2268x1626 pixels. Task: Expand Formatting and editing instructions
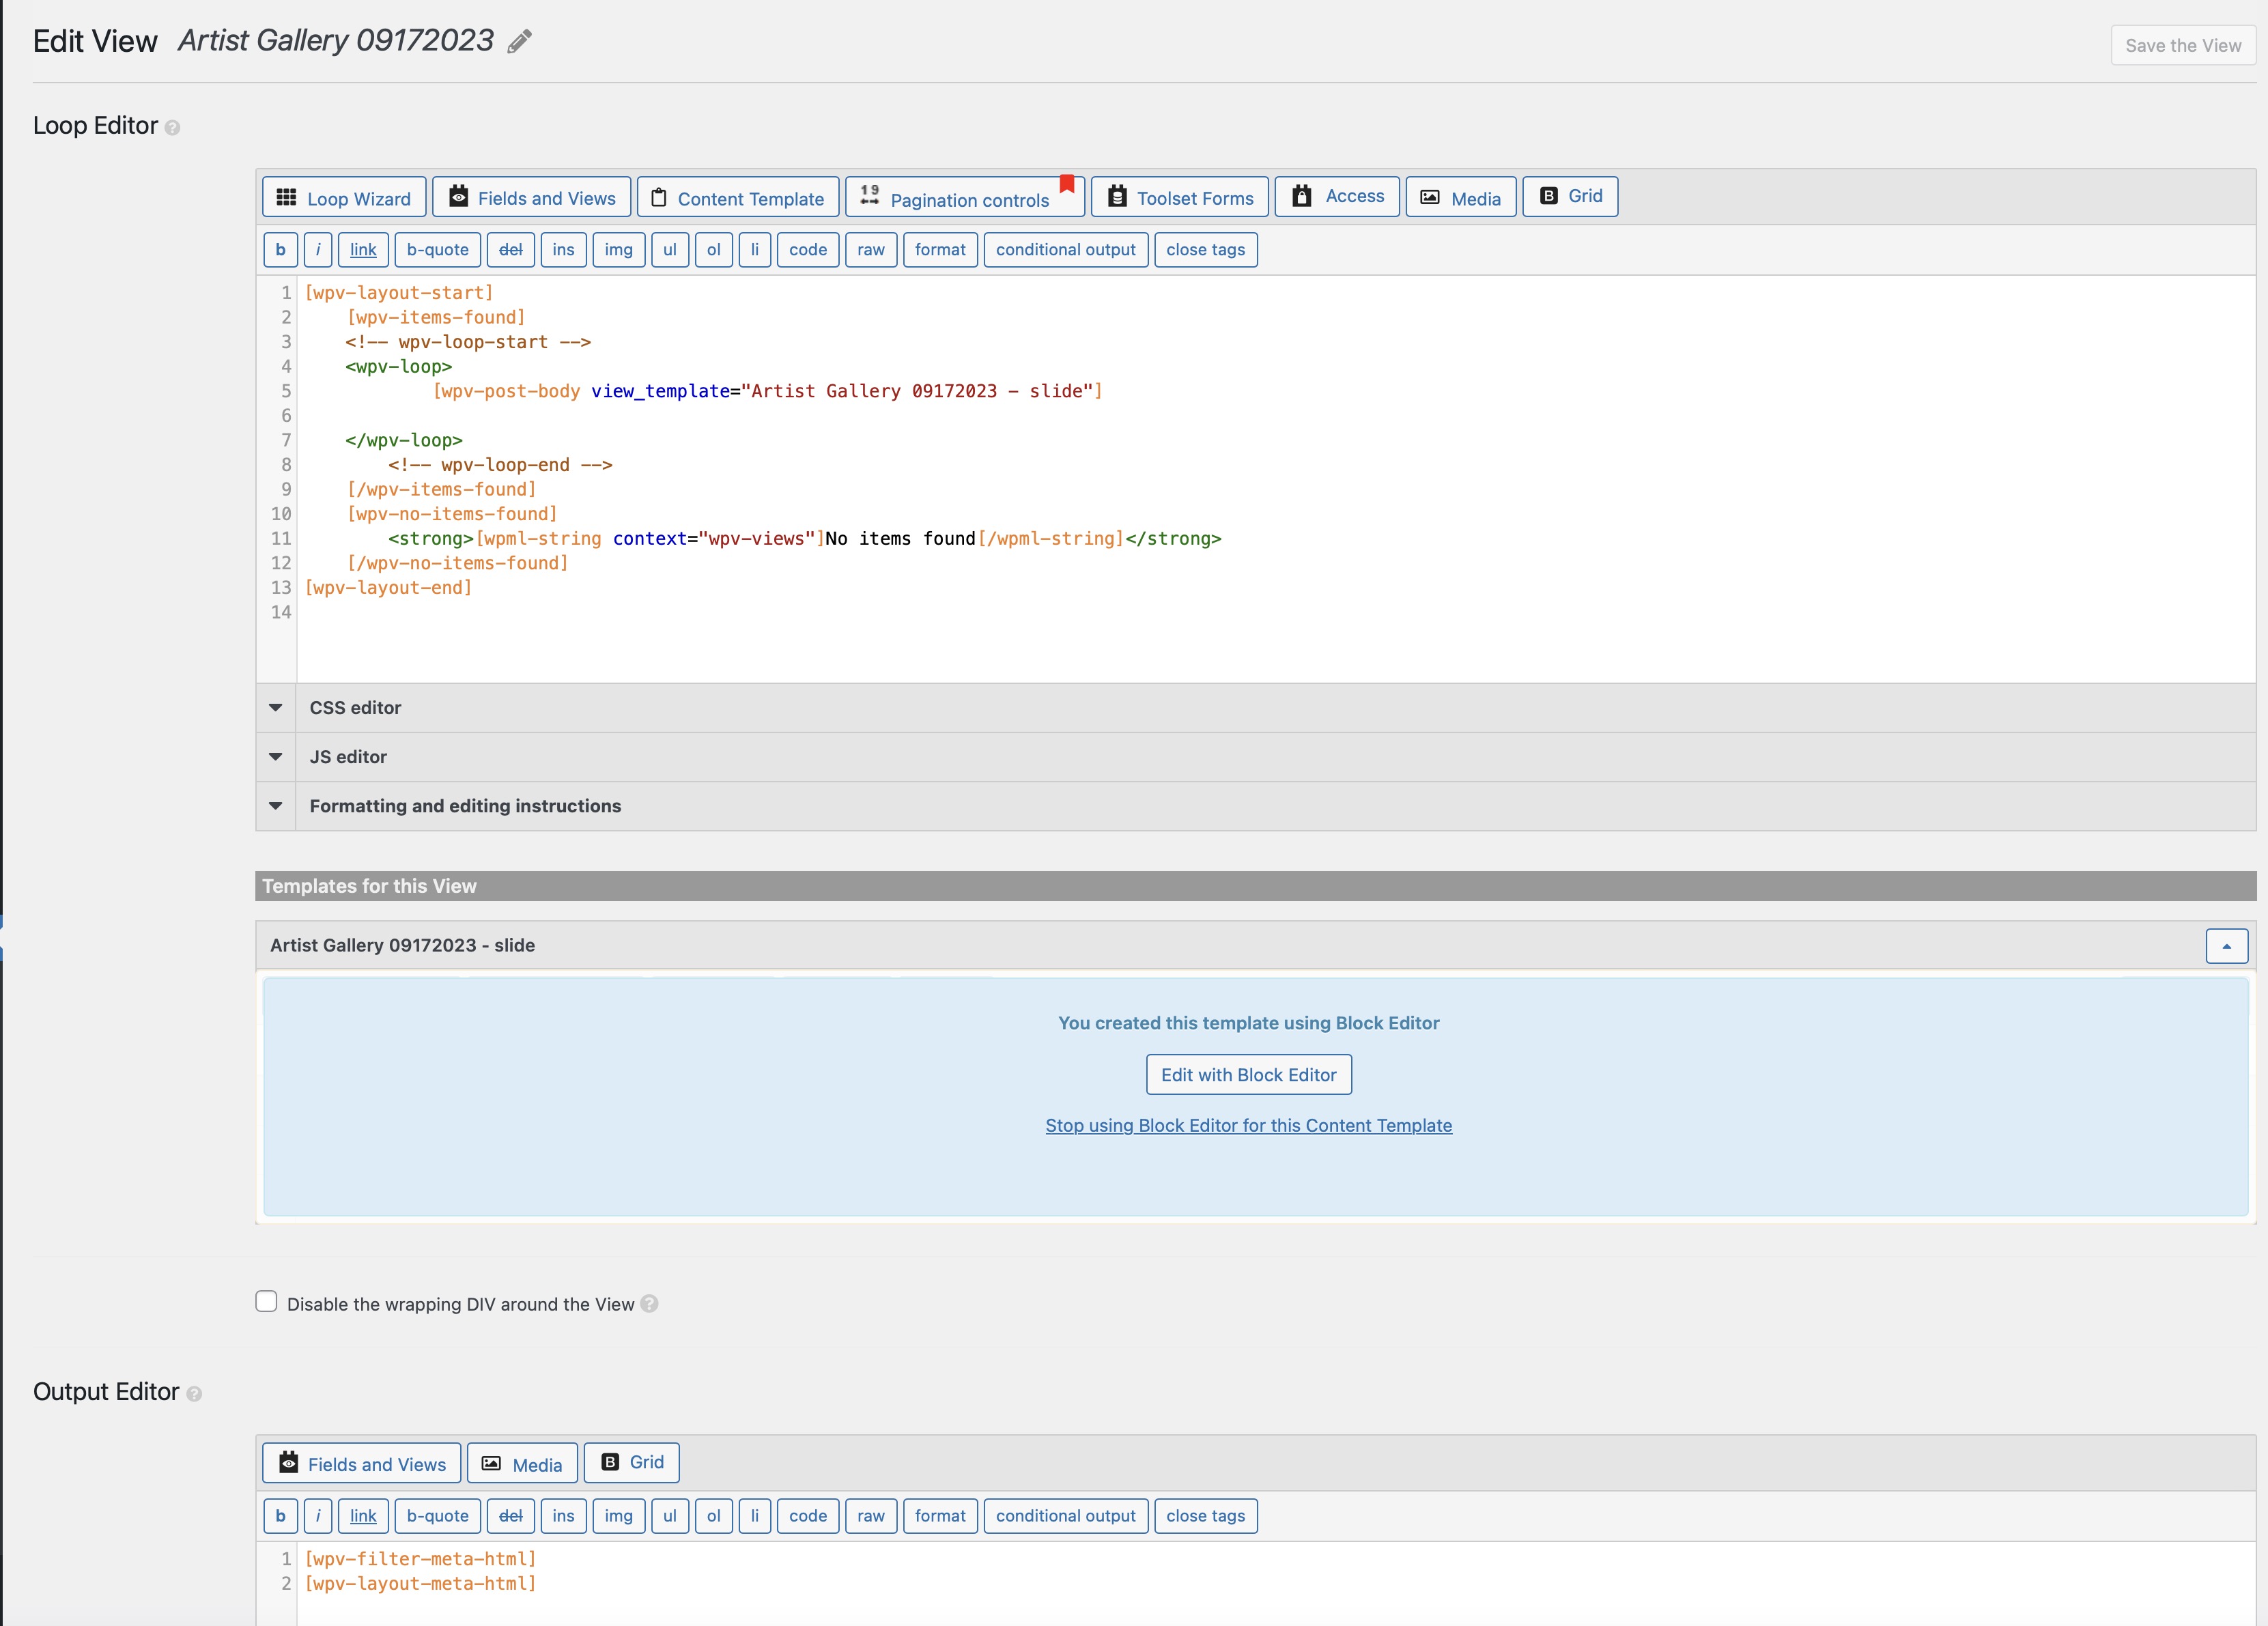(1256, 806)
